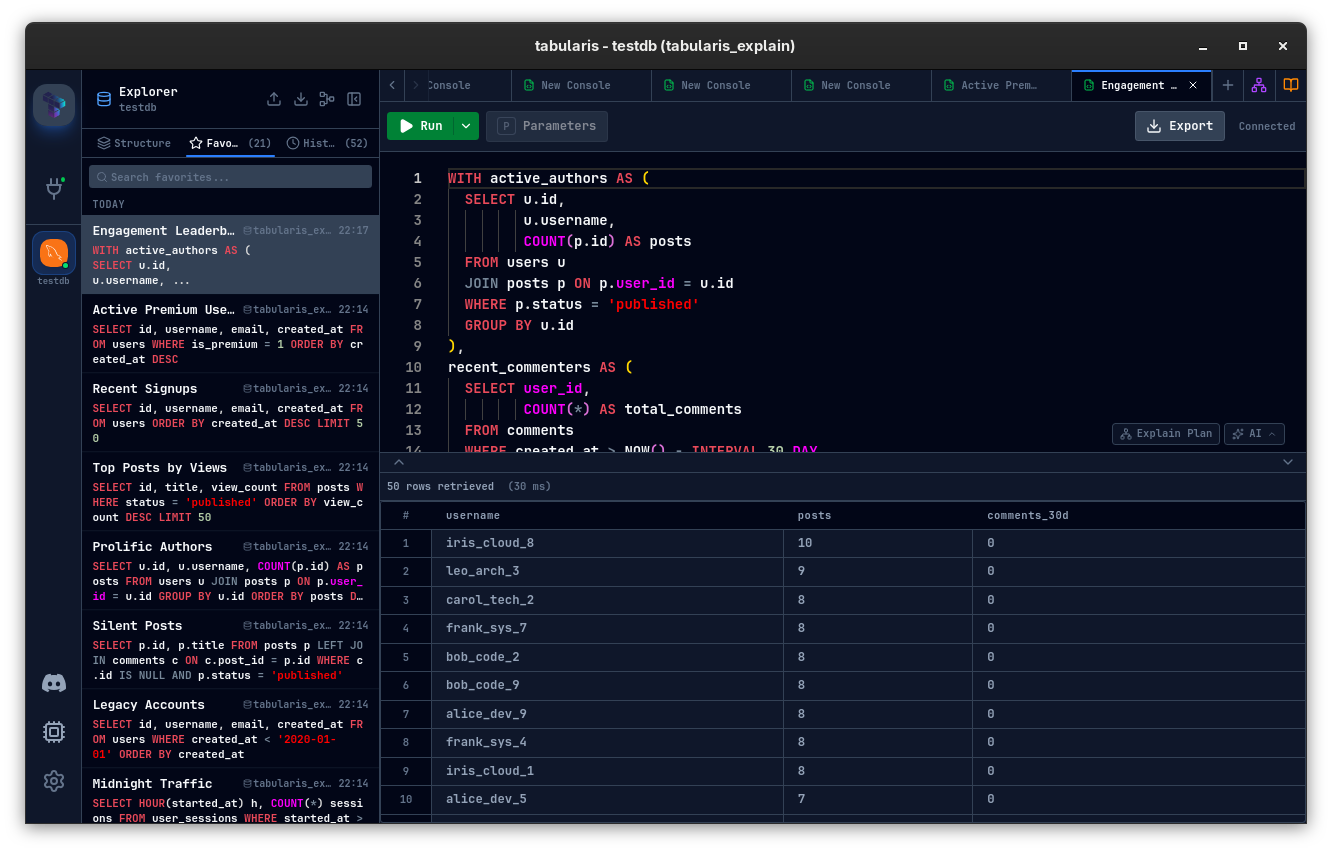Open the Run button dropdown arrow

coord(466,126)
